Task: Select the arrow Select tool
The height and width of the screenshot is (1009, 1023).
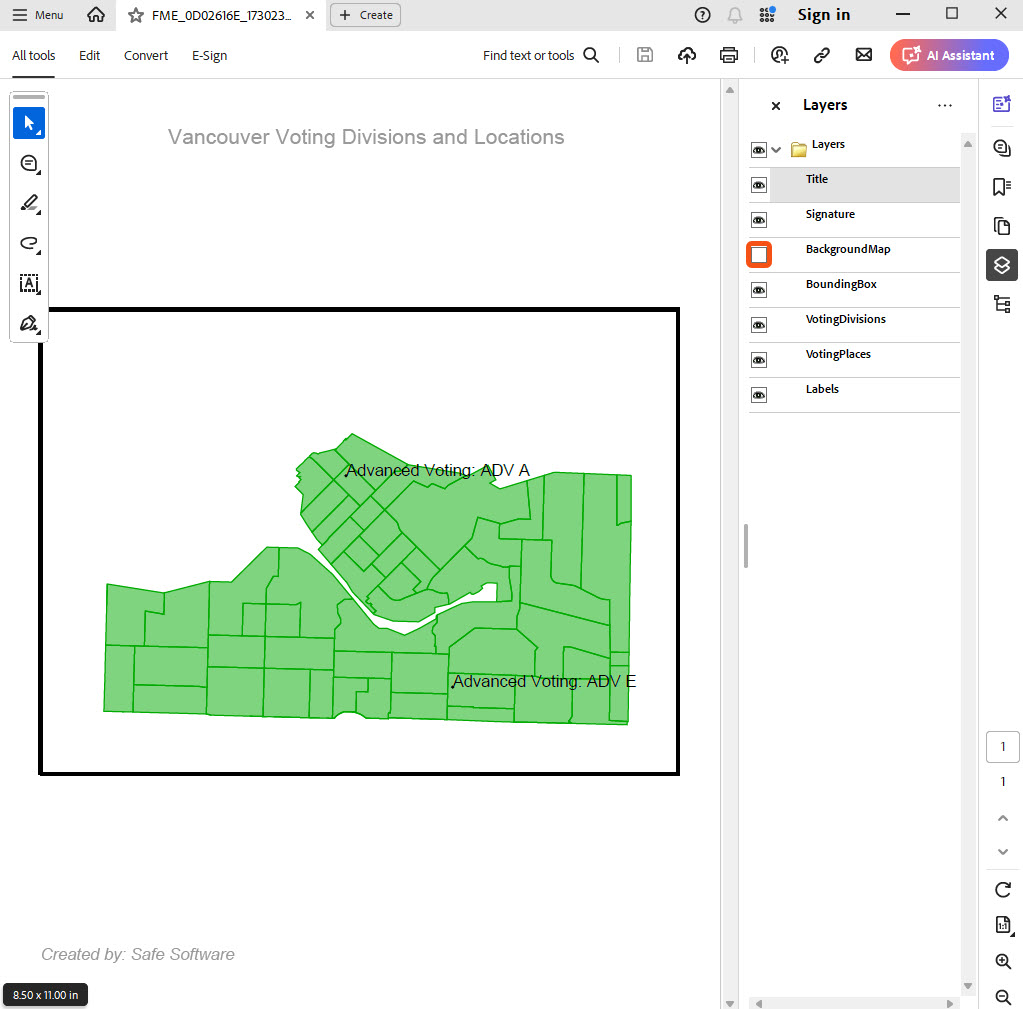Action: 29,123
